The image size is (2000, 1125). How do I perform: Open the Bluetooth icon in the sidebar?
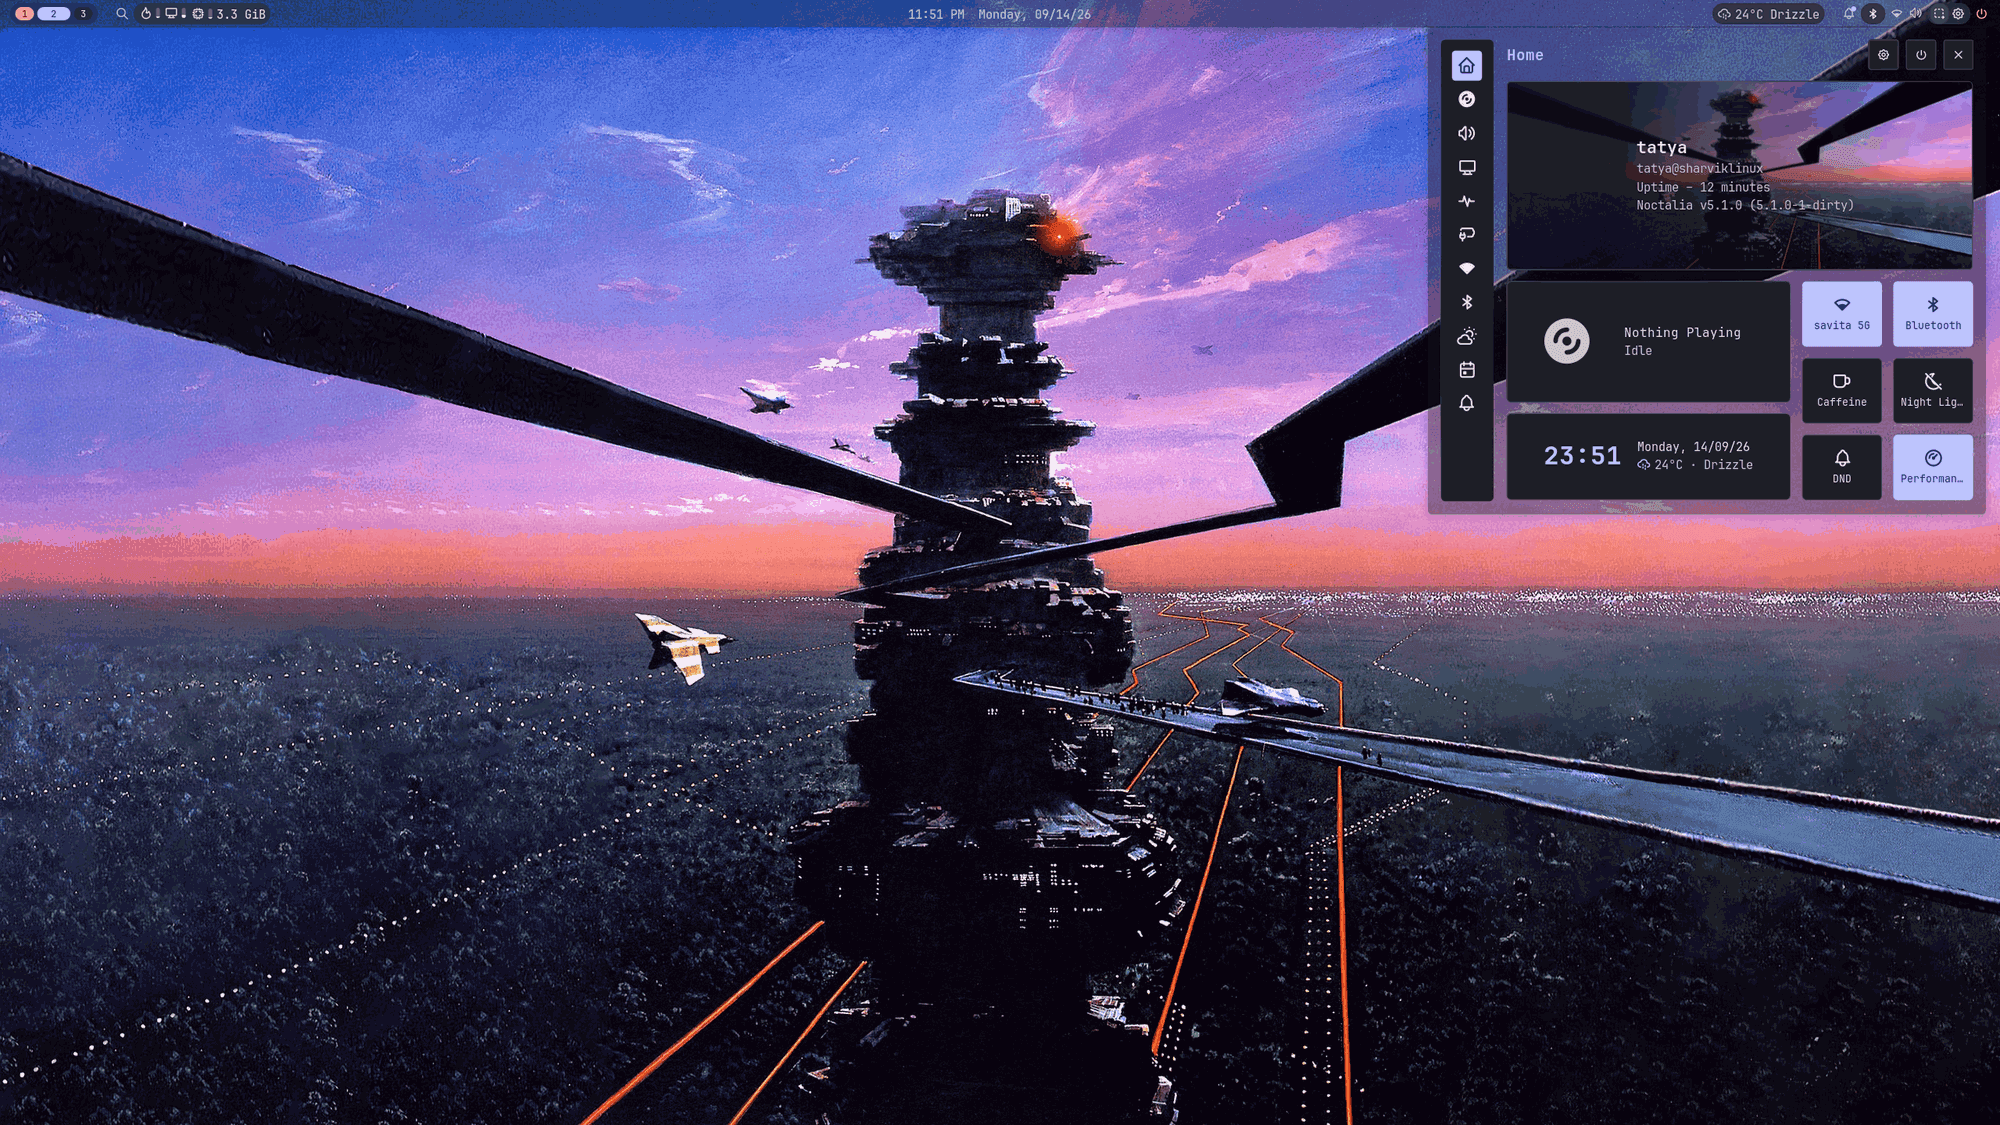tap(1466, 302)
